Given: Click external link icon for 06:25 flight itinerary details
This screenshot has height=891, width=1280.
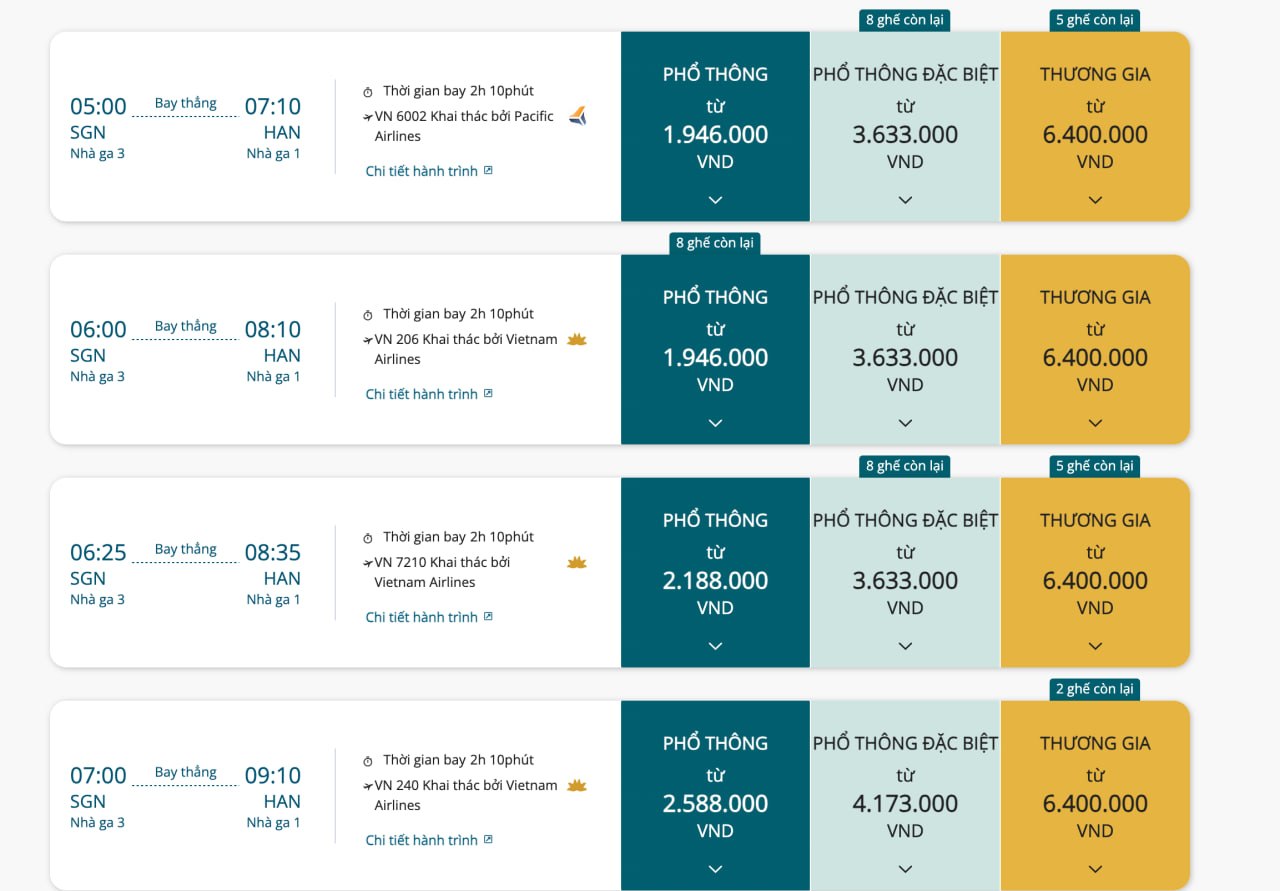Looking at the screenshot, I should (x=488, y=616).
